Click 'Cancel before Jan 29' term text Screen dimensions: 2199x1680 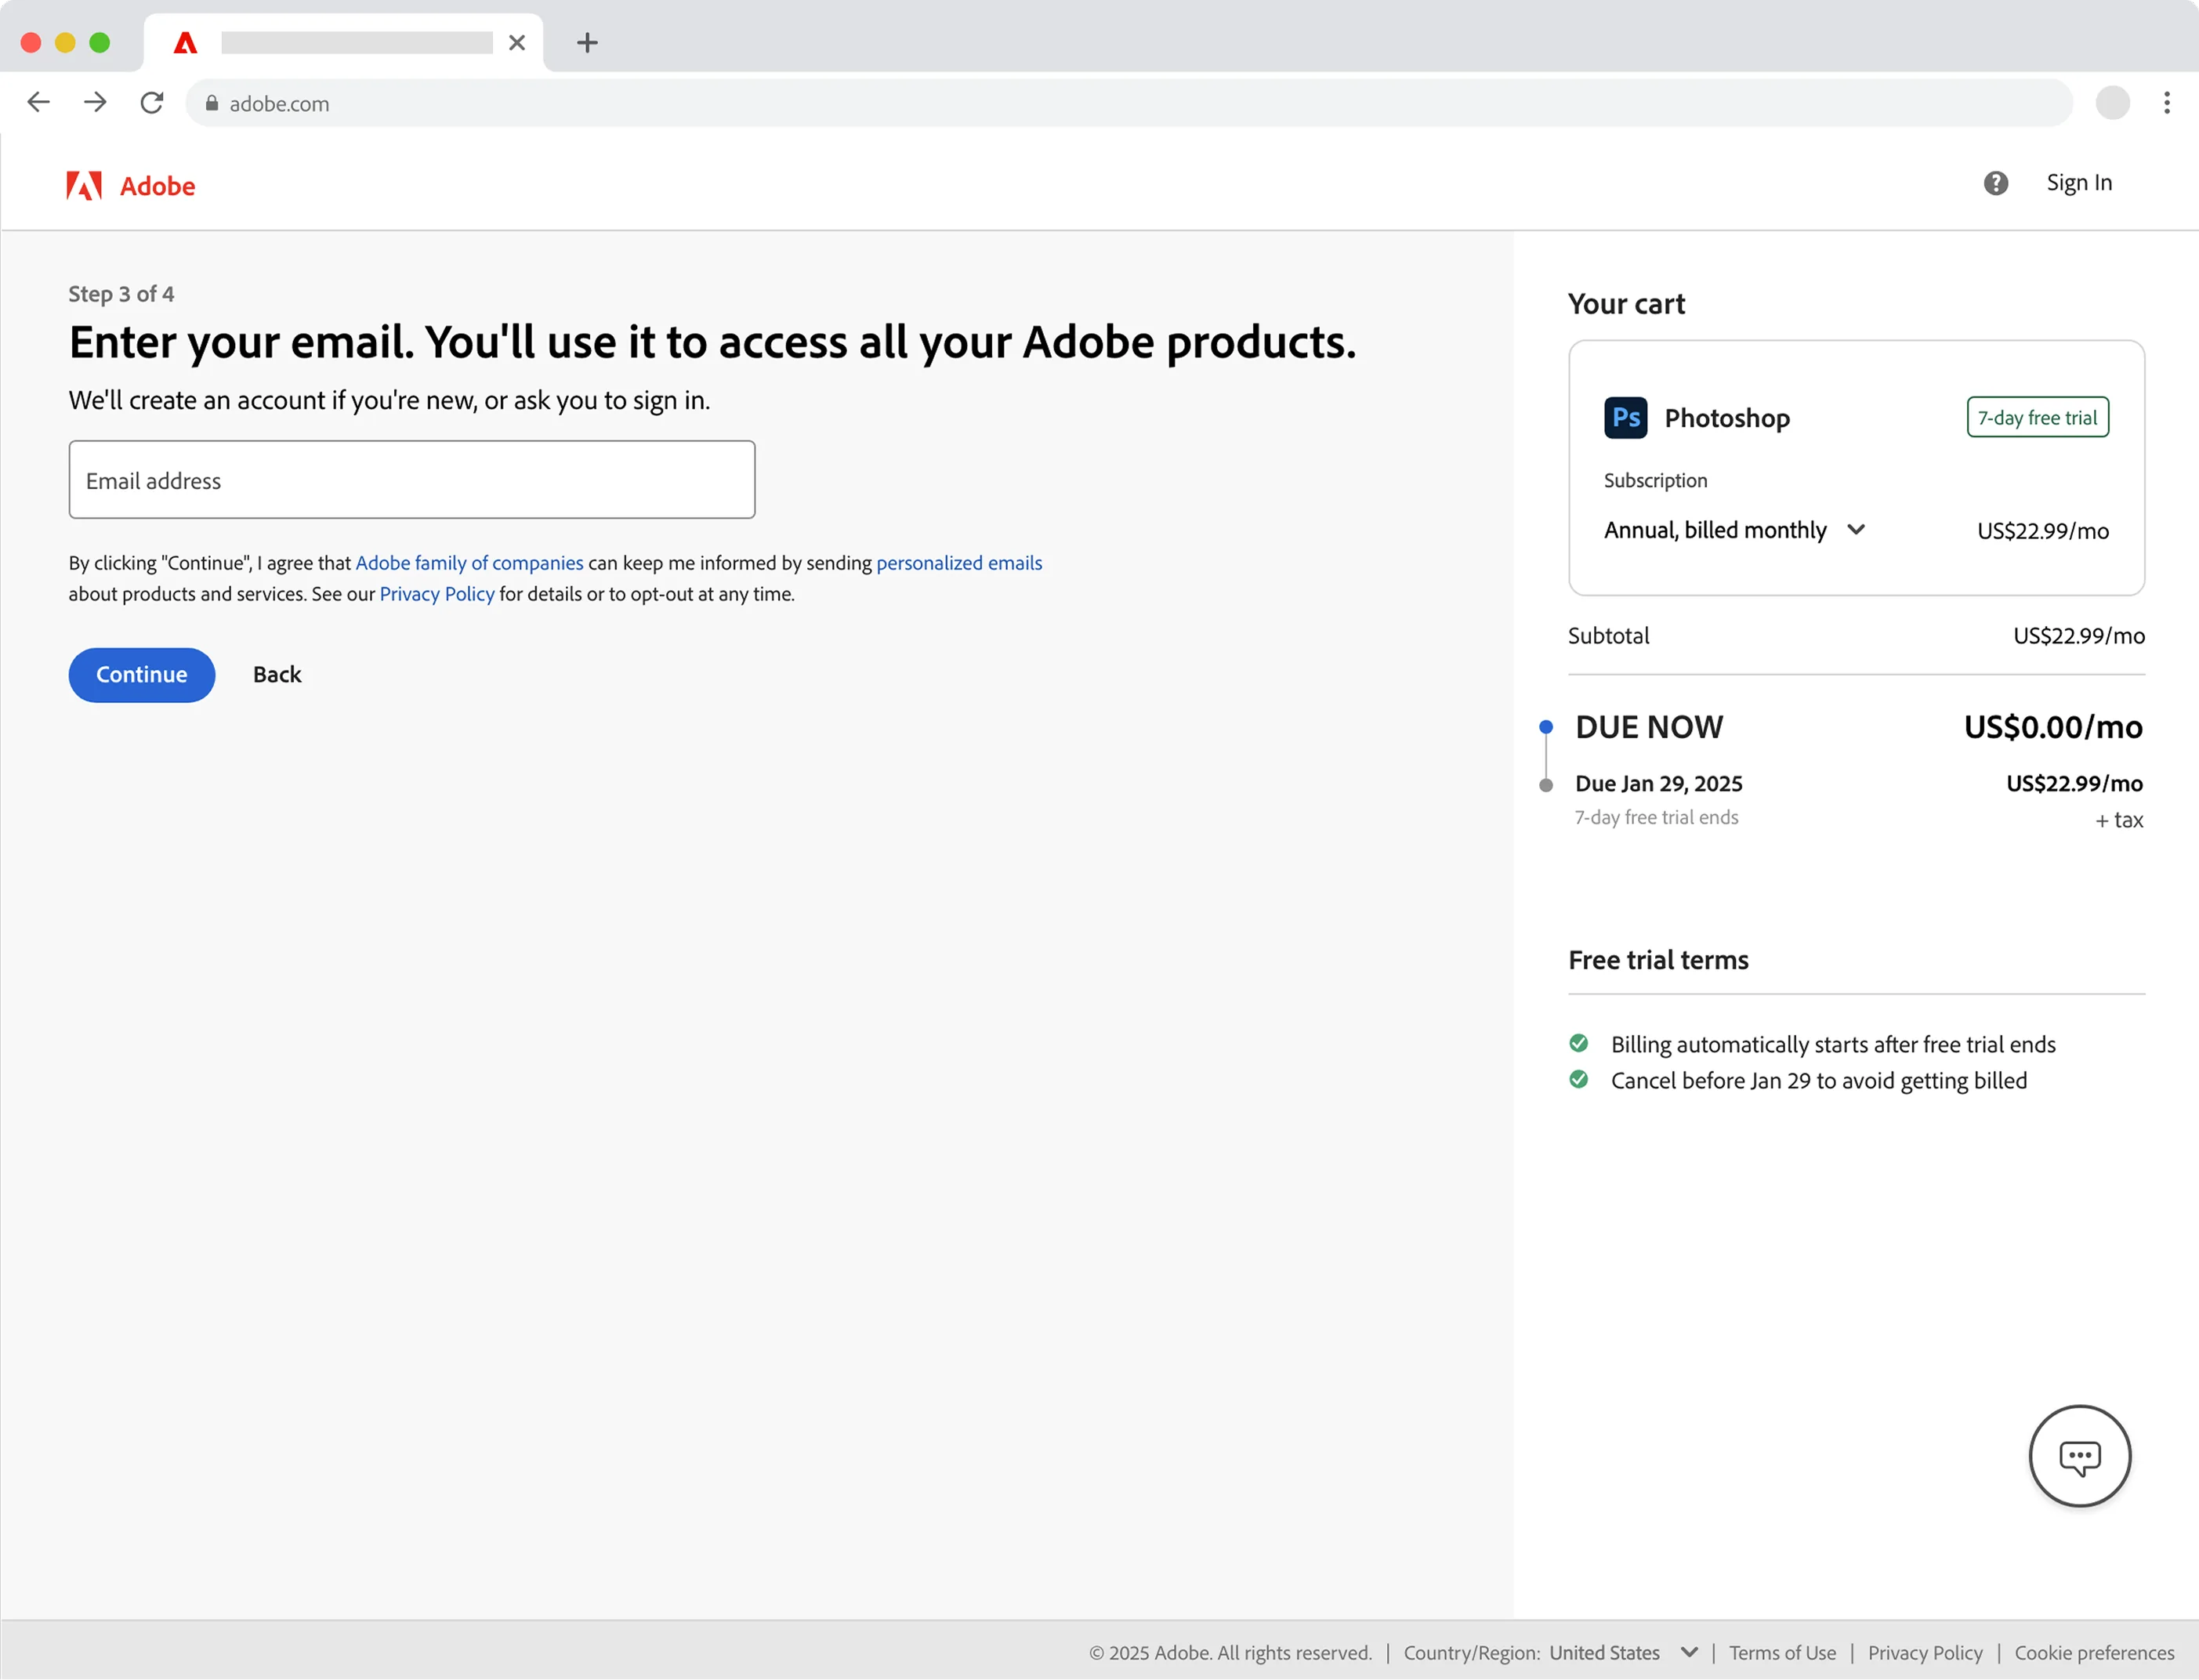coord(1818,1081)
